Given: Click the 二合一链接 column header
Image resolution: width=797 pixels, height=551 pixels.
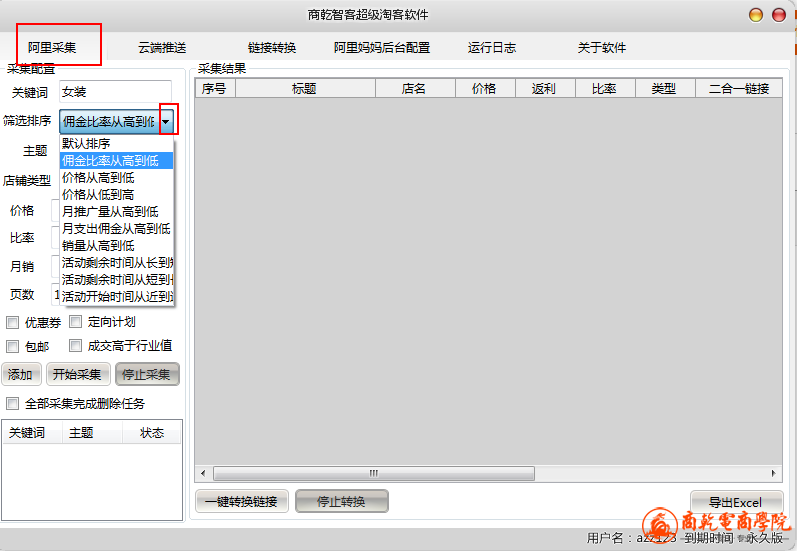Looking at the screenshot, I should tap(739, 88).
